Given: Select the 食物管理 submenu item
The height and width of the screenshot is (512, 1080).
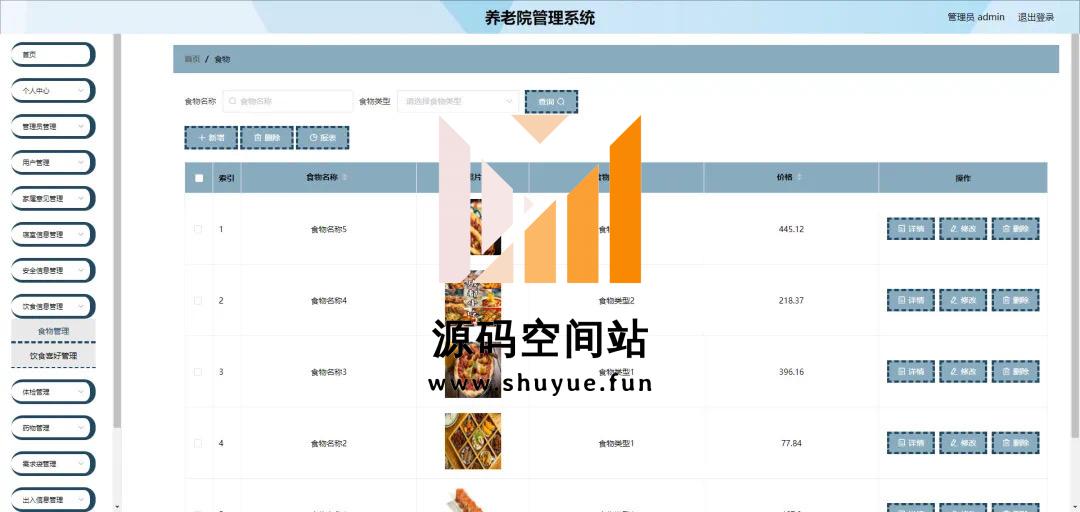Looking at the screenshot, I should 53,331.
